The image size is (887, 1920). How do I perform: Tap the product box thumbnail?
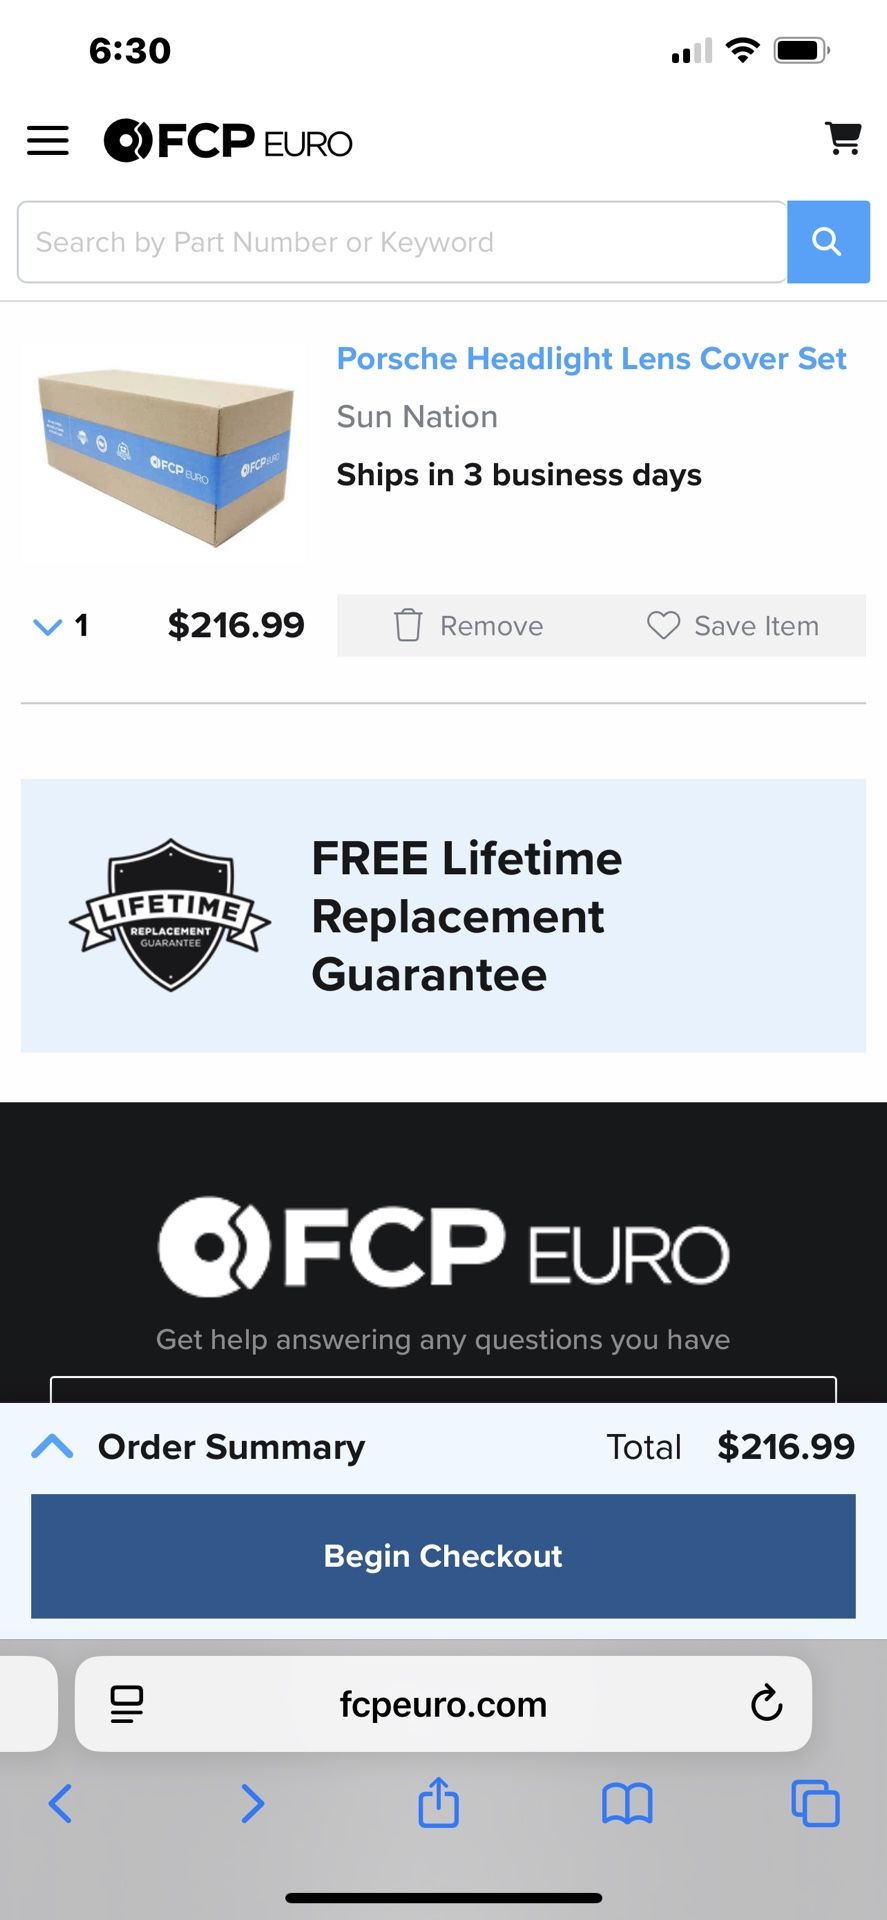[164, 455]
